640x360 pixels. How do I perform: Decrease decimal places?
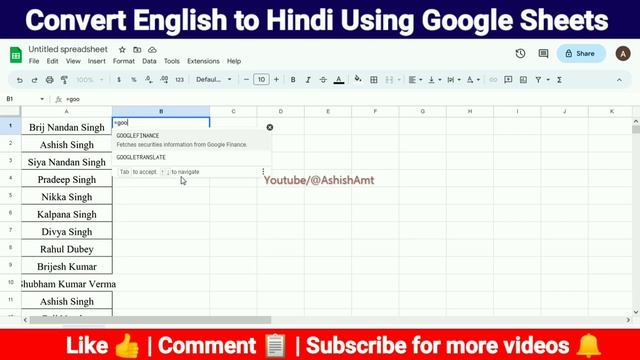[149, 80]
